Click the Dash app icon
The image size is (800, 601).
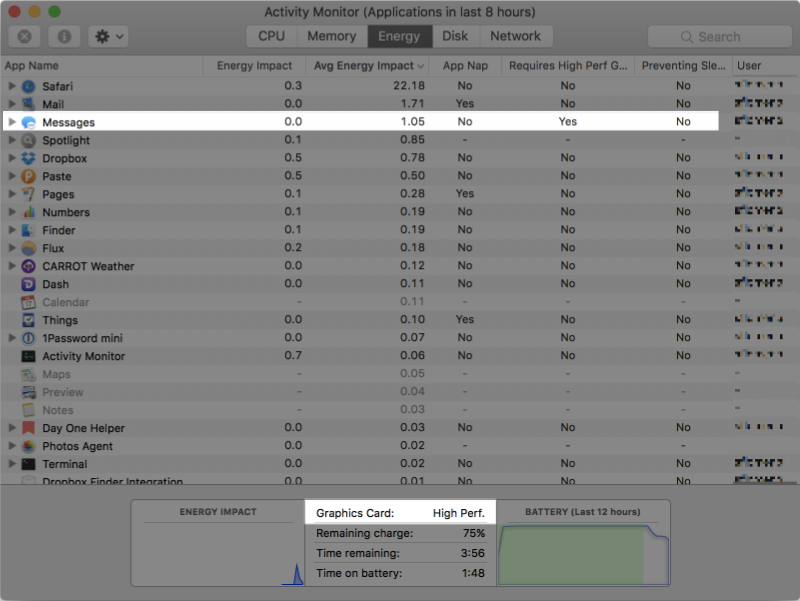coord(29,284)
